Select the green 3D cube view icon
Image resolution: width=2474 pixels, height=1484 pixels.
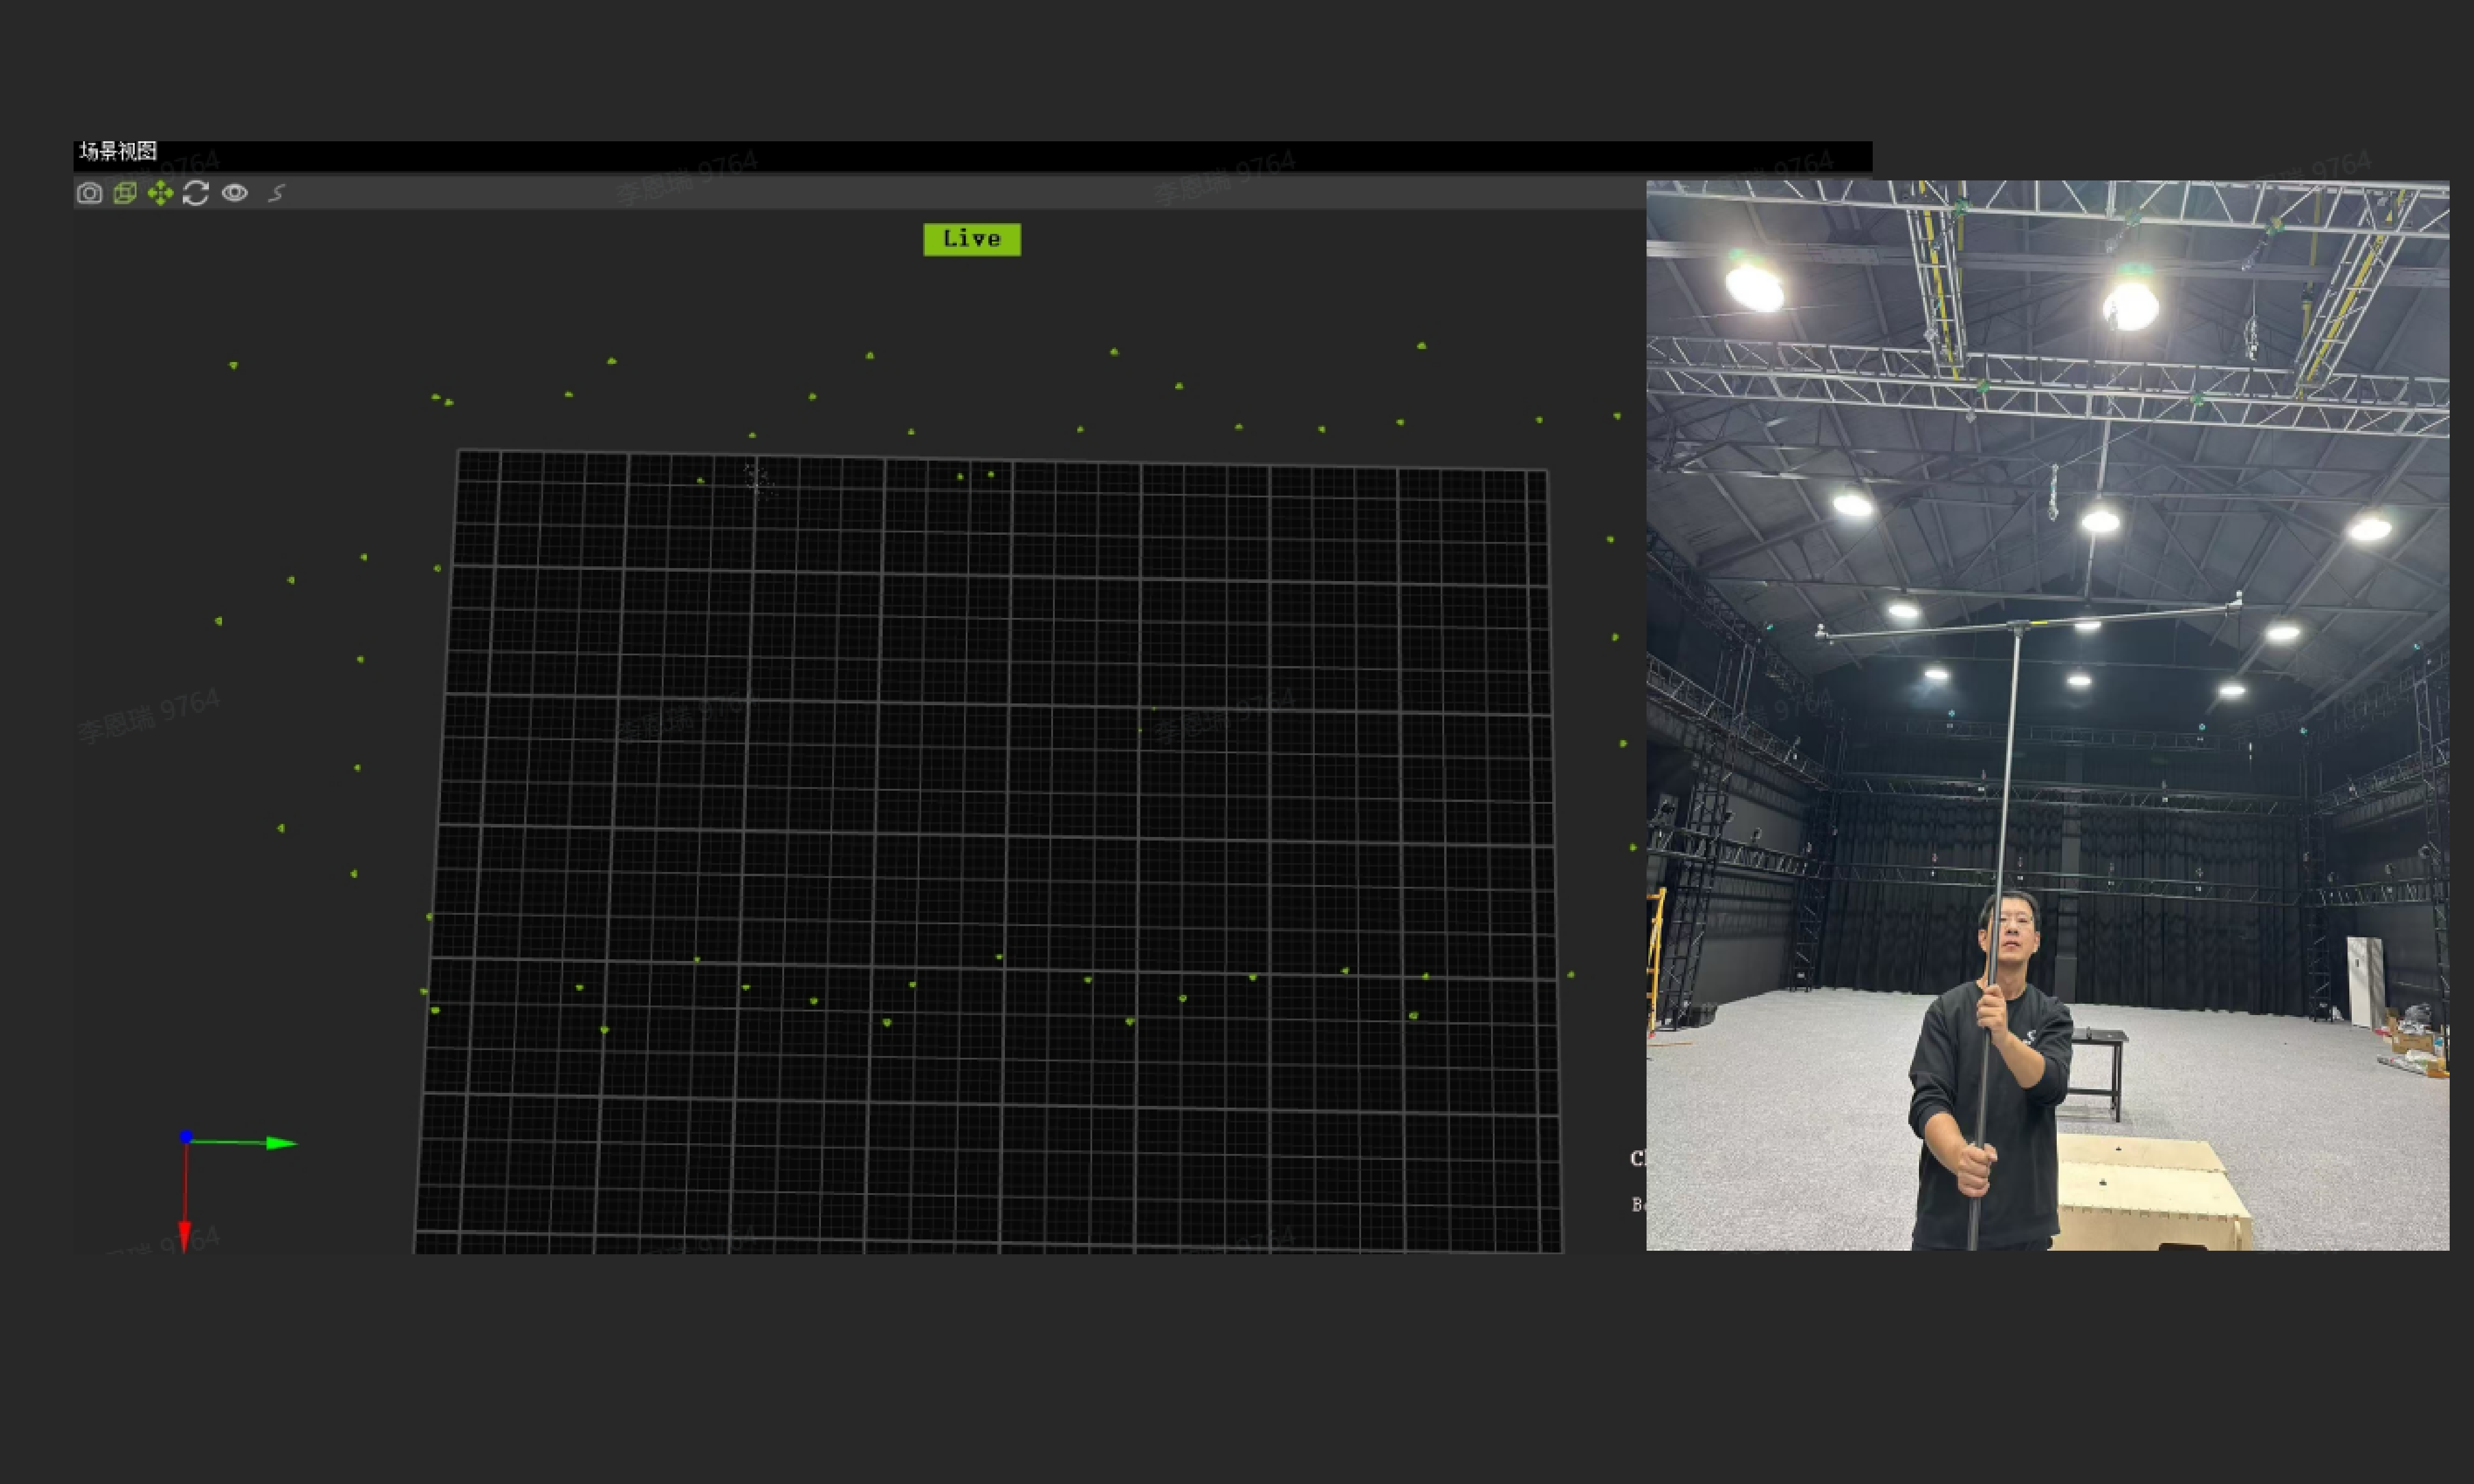click(x=125, y=193)
